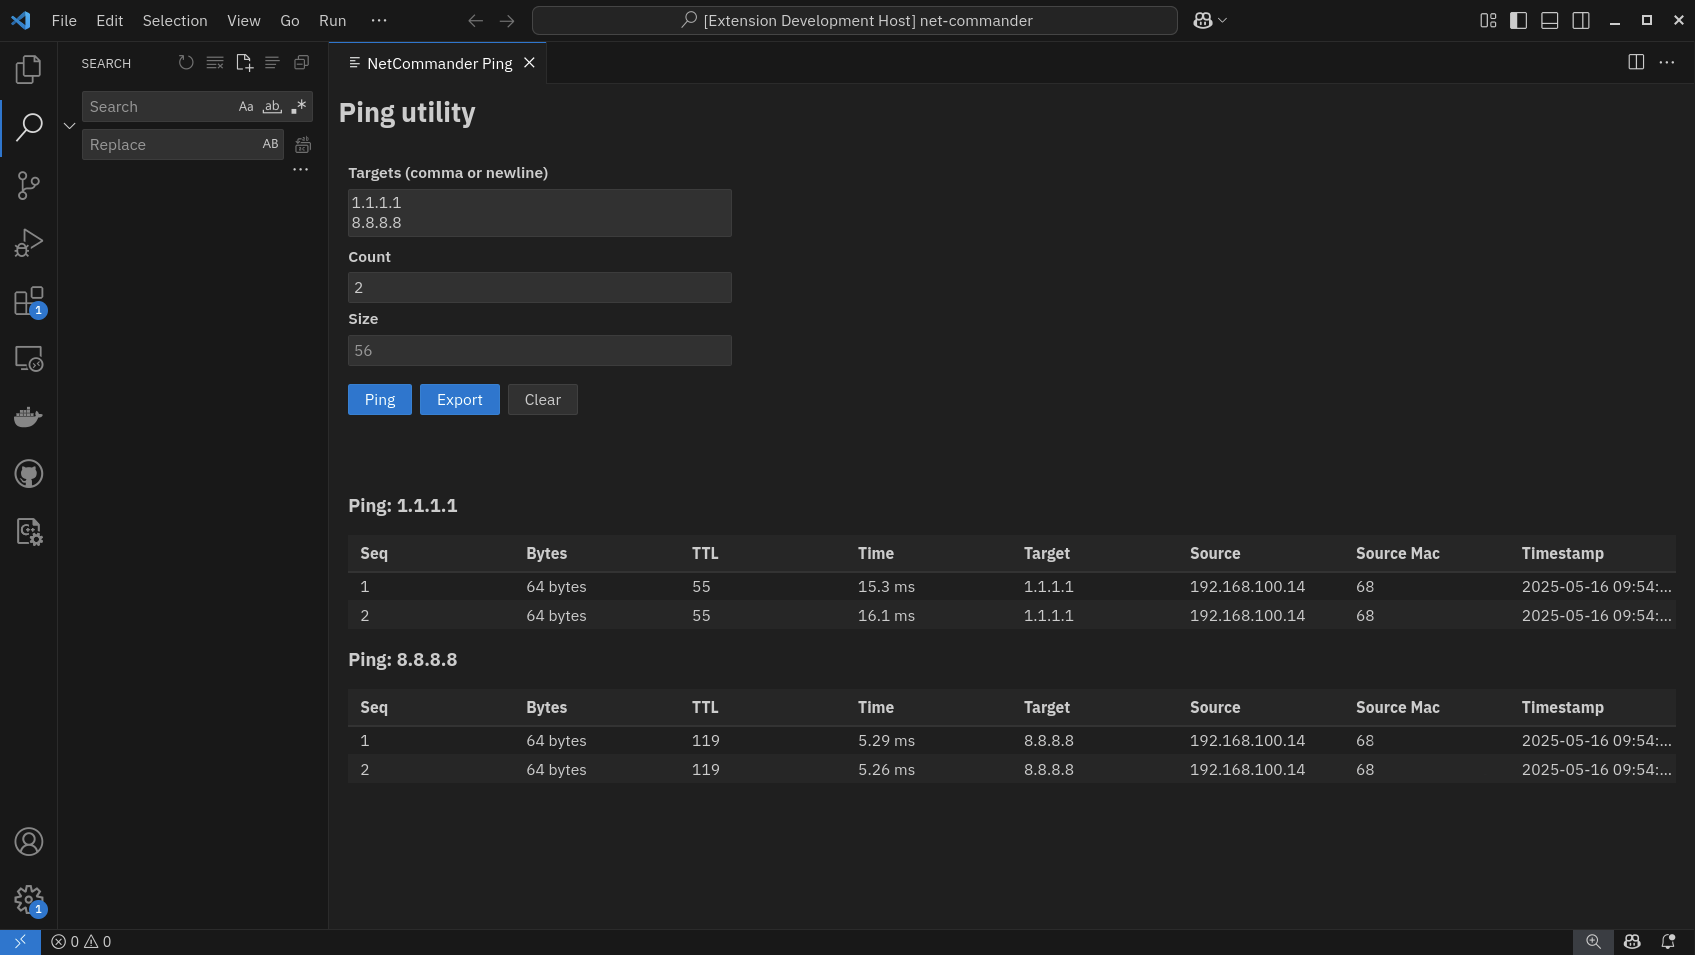Open the Docker view in sidebar
The height and width of the screenshot is (955, 1695).
tap(28, 416)
